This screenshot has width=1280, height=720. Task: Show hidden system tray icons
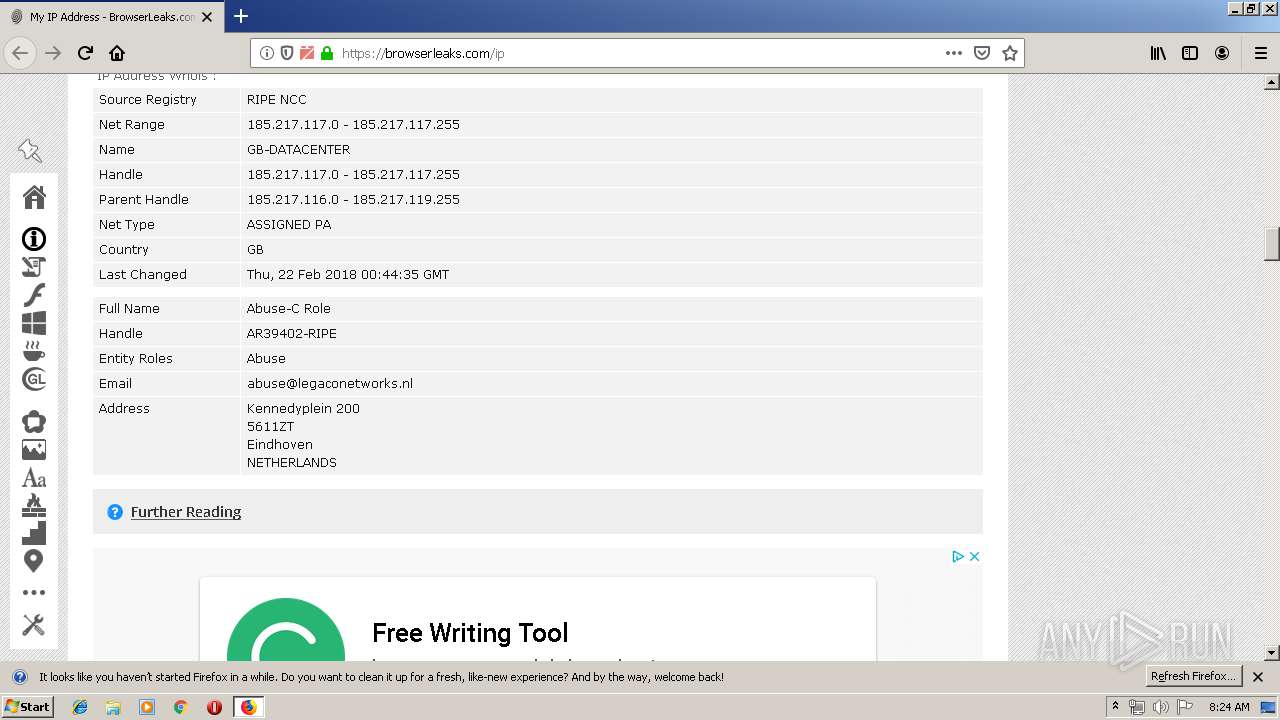[x=1115, y=707]
